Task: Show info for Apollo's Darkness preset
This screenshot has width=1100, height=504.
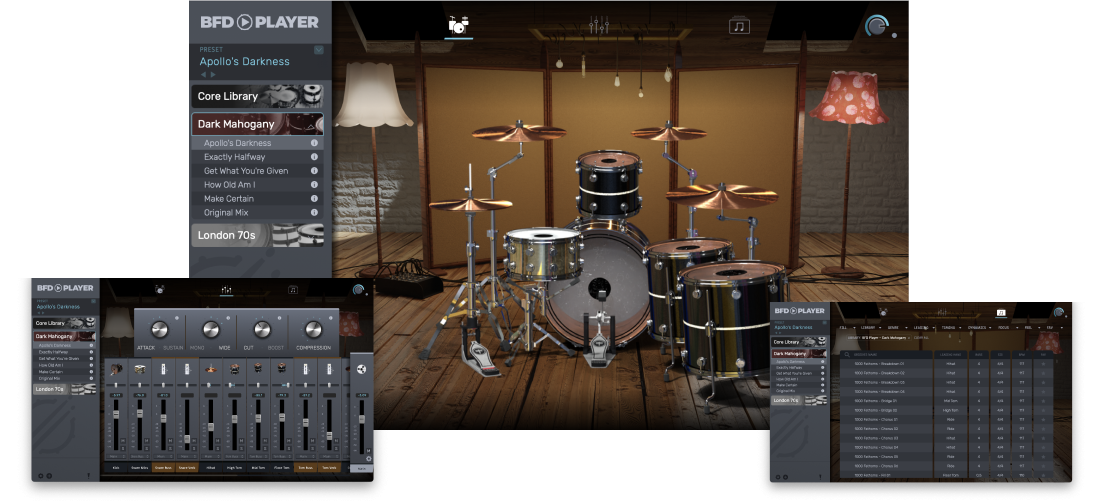Action: [314, 143]
